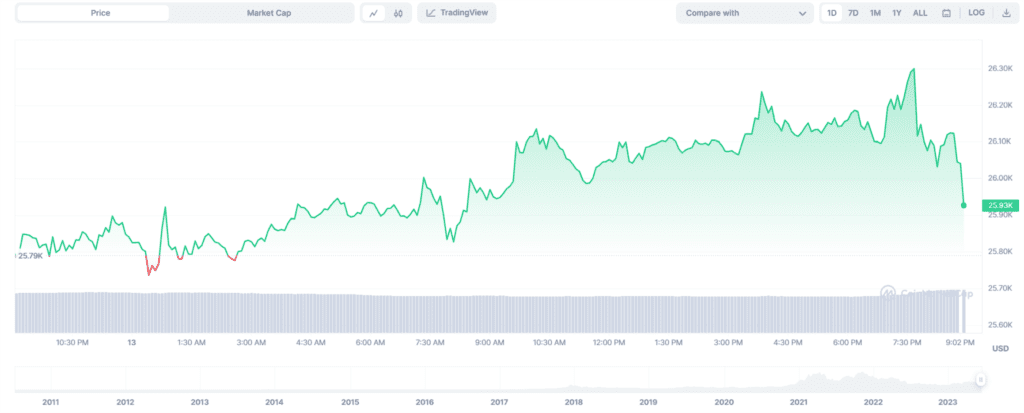This screenshot has width=1024, height=413.
Task: Click the range slider handle near 2023
Action: coord(980,380)
